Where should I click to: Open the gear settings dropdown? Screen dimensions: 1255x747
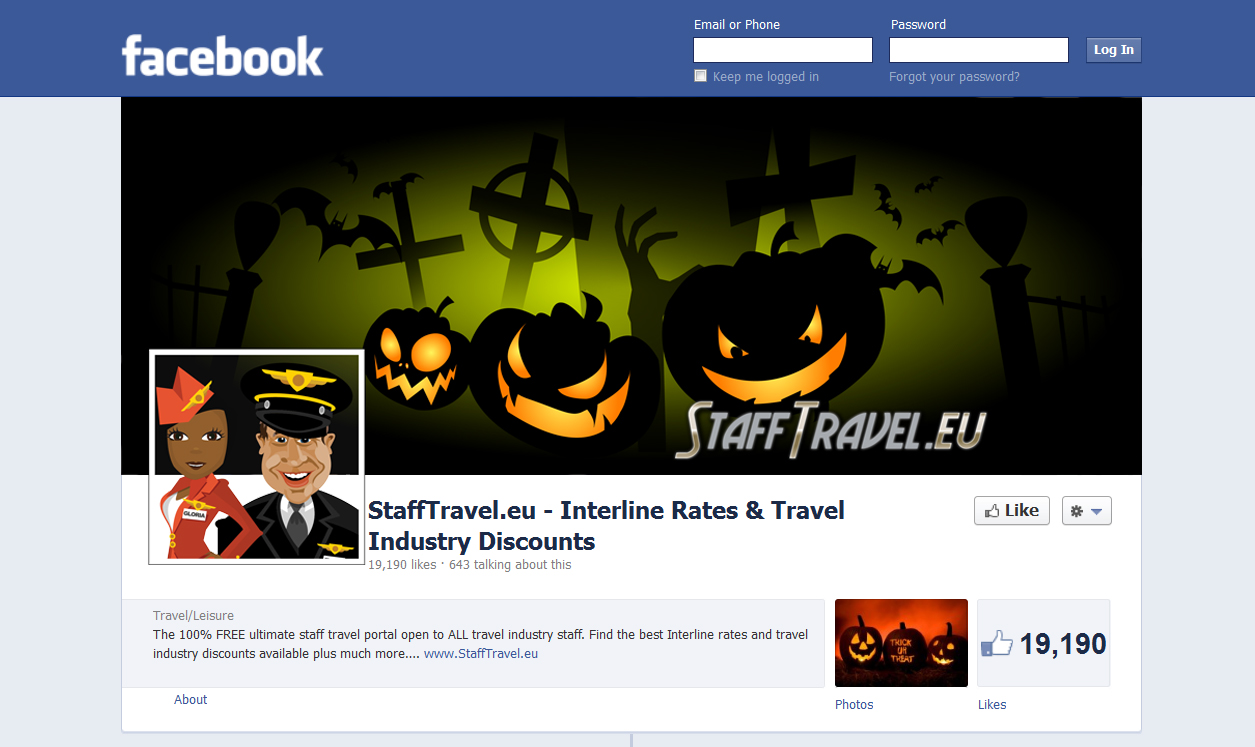pyautogui.click(x=1086, y=511)
